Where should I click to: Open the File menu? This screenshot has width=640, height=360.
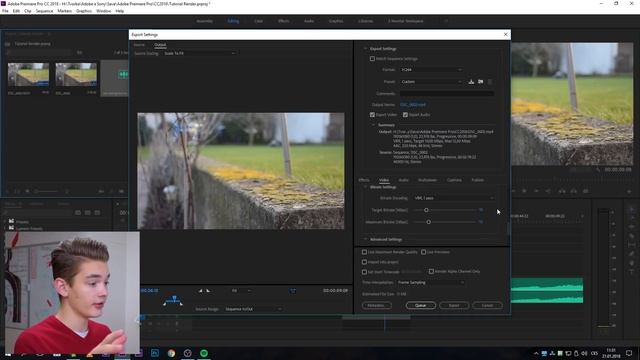(x=5, y=11)
